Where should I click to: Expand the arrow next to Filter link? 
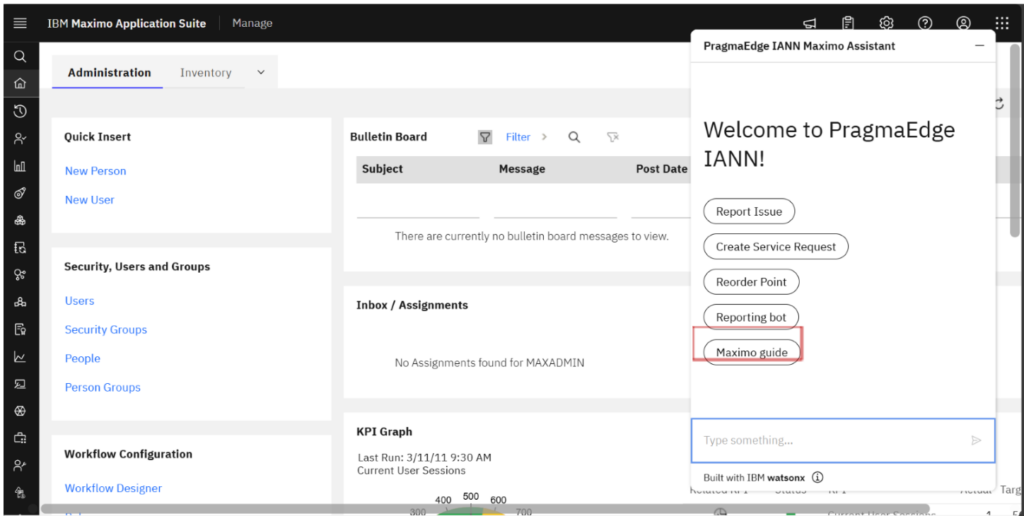(544, 137)
